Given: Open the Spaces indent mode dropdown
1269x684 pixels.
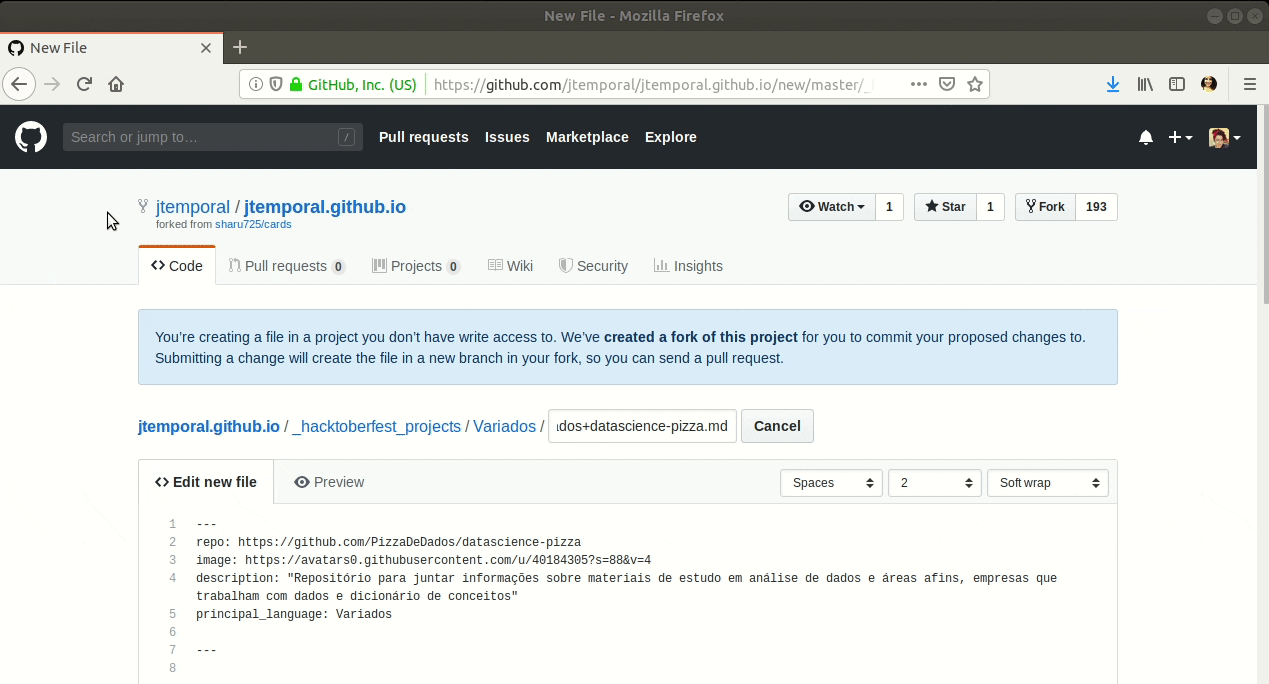Looking at the screenshot, I should pos(831,483).
